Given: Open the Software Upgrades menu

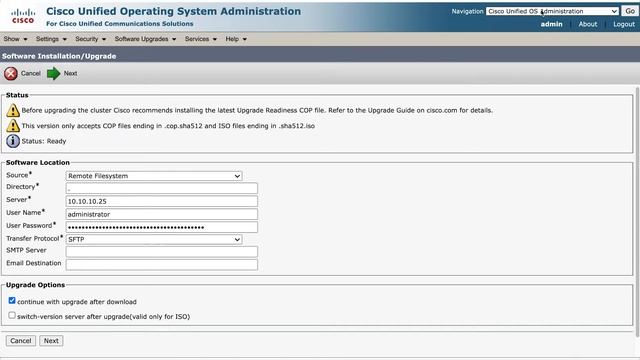Looking at the screenshot, I should 145,39.
